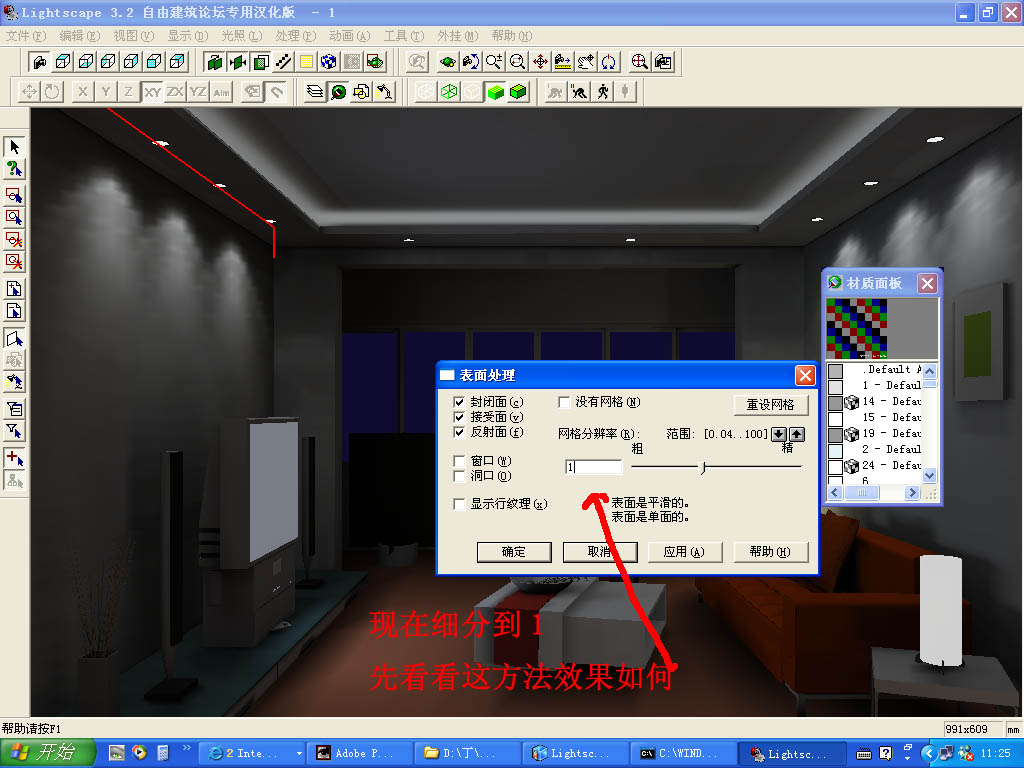Open D:\丁\... folder taskbar item

tap(466, 753)
